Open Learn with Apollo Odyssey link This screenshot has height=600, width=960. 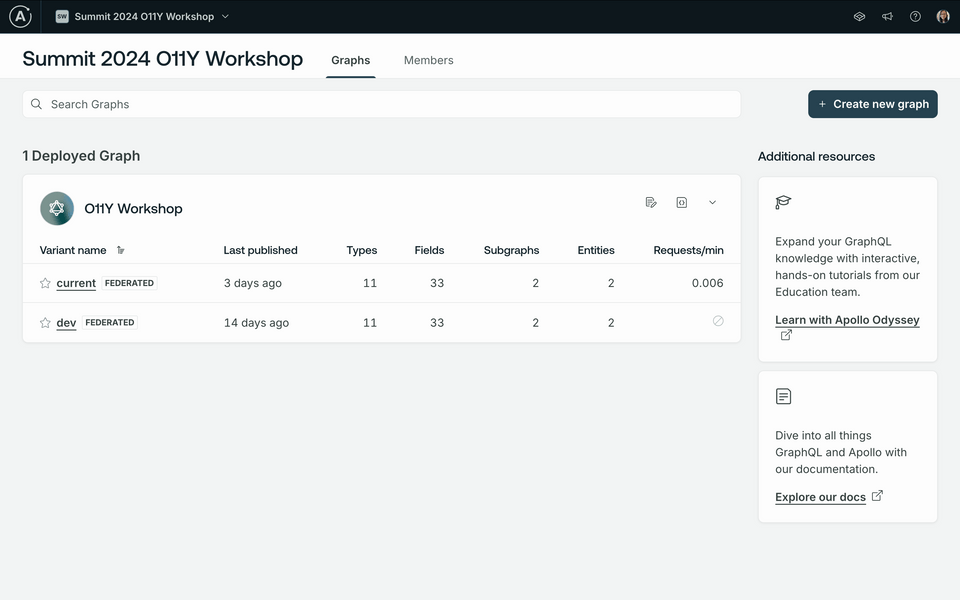pos(847,320)
